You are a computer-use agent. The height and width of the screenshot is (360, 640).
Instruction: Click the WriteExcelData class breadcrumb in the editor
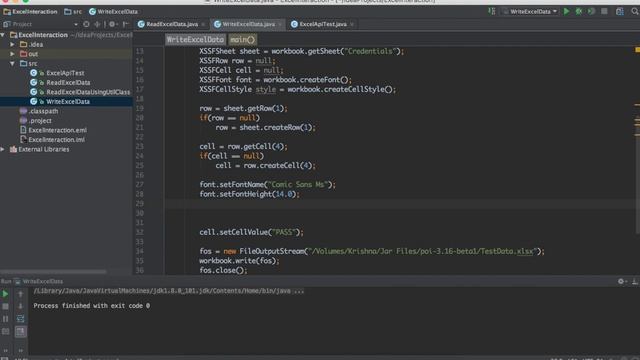click(195, 40)
